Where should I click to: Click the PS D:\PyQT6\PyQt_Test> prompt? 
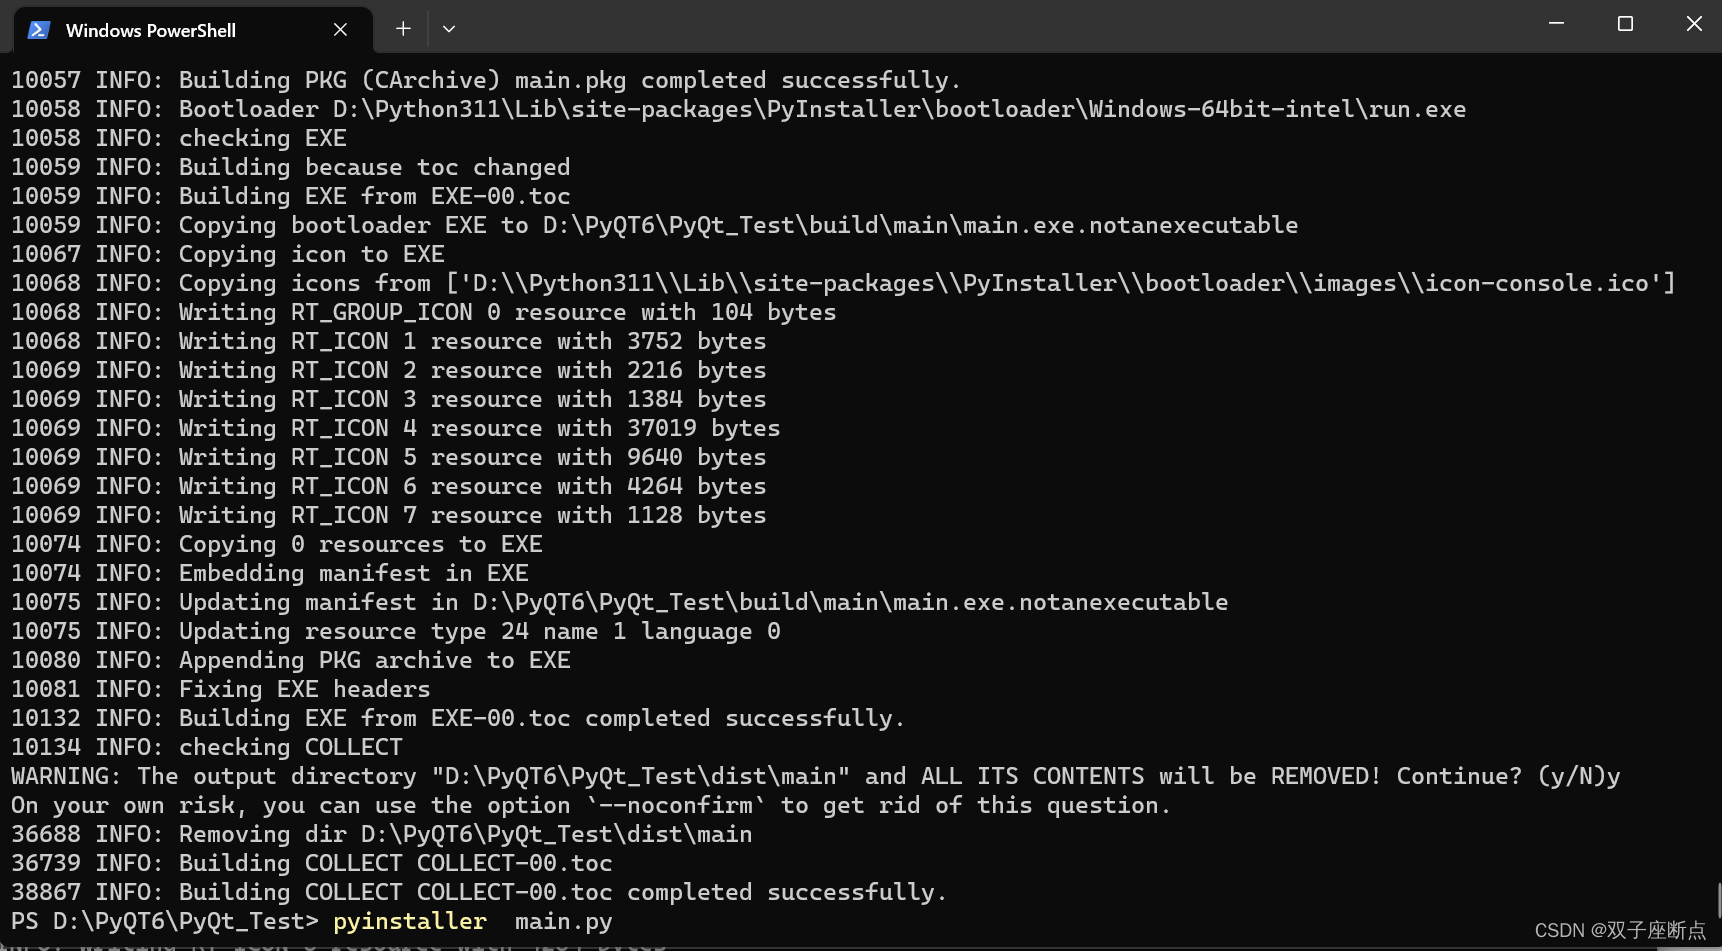pyautogui.click(x=165, y=921)
